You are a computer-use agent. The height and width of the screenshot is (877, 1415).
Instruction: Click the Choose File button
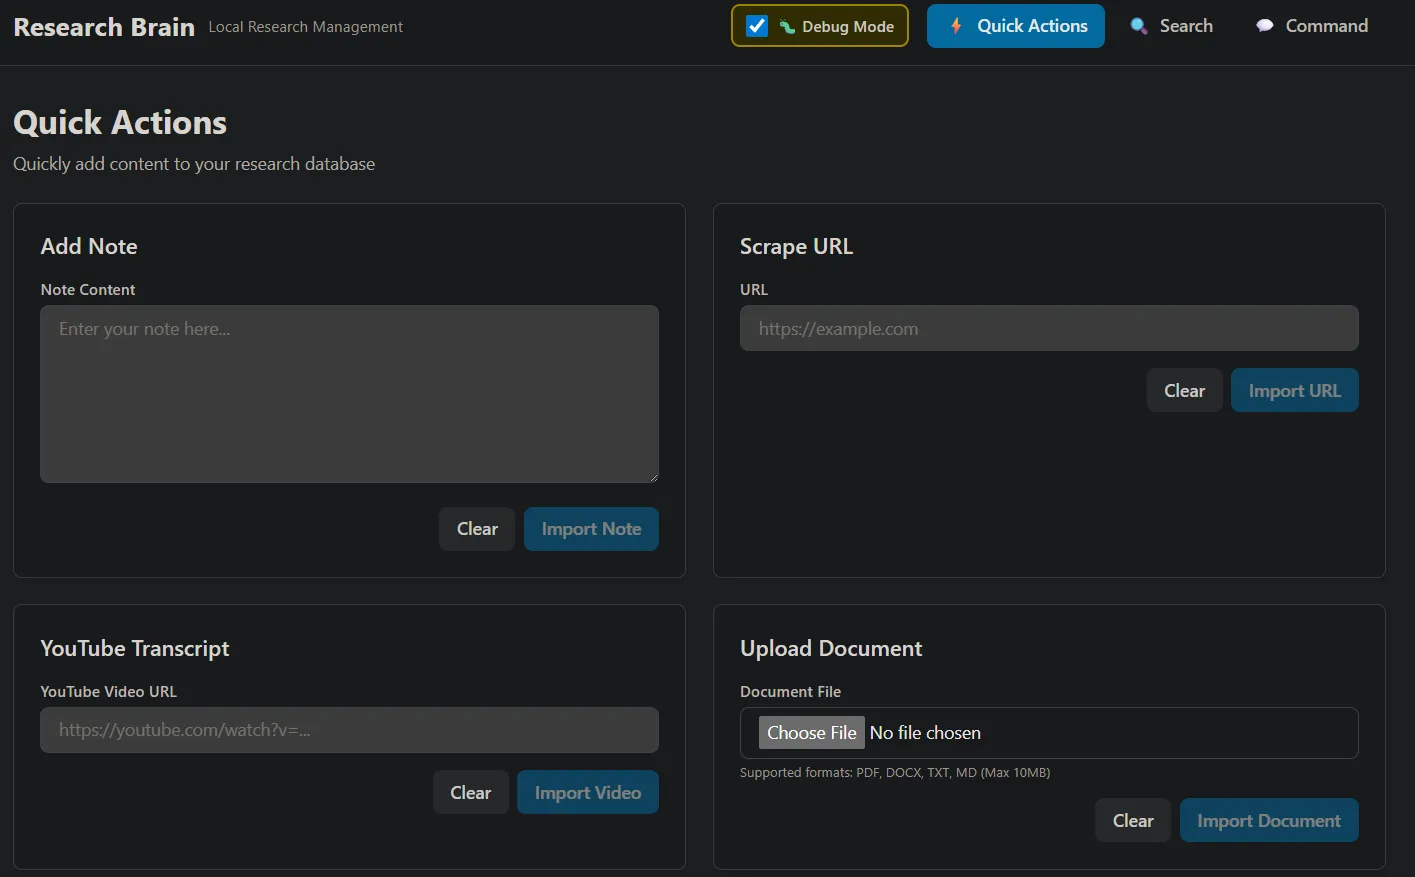pyautogui.click(x=811, y=733)
